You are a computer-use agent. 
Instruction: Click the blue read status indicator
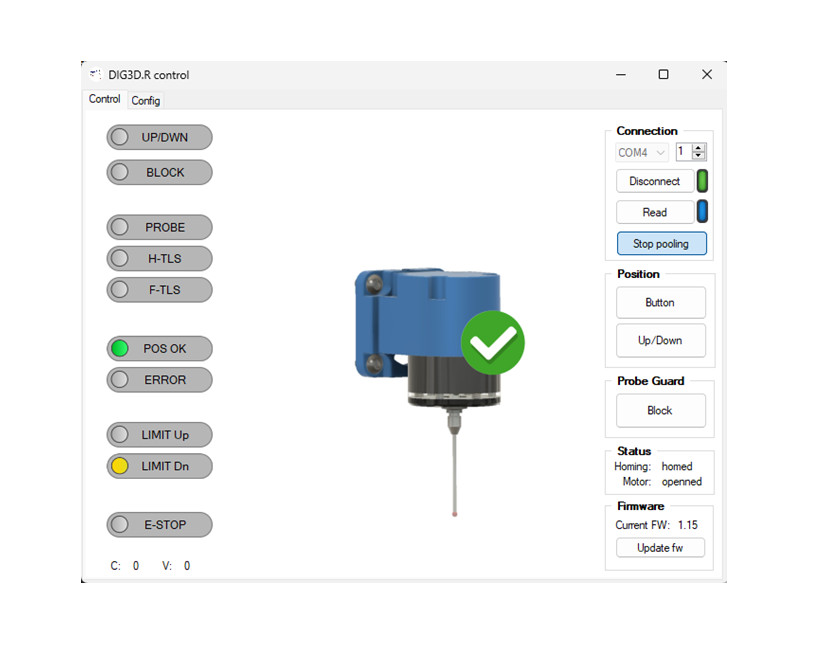pyautogui.click(x=702, y=212)
